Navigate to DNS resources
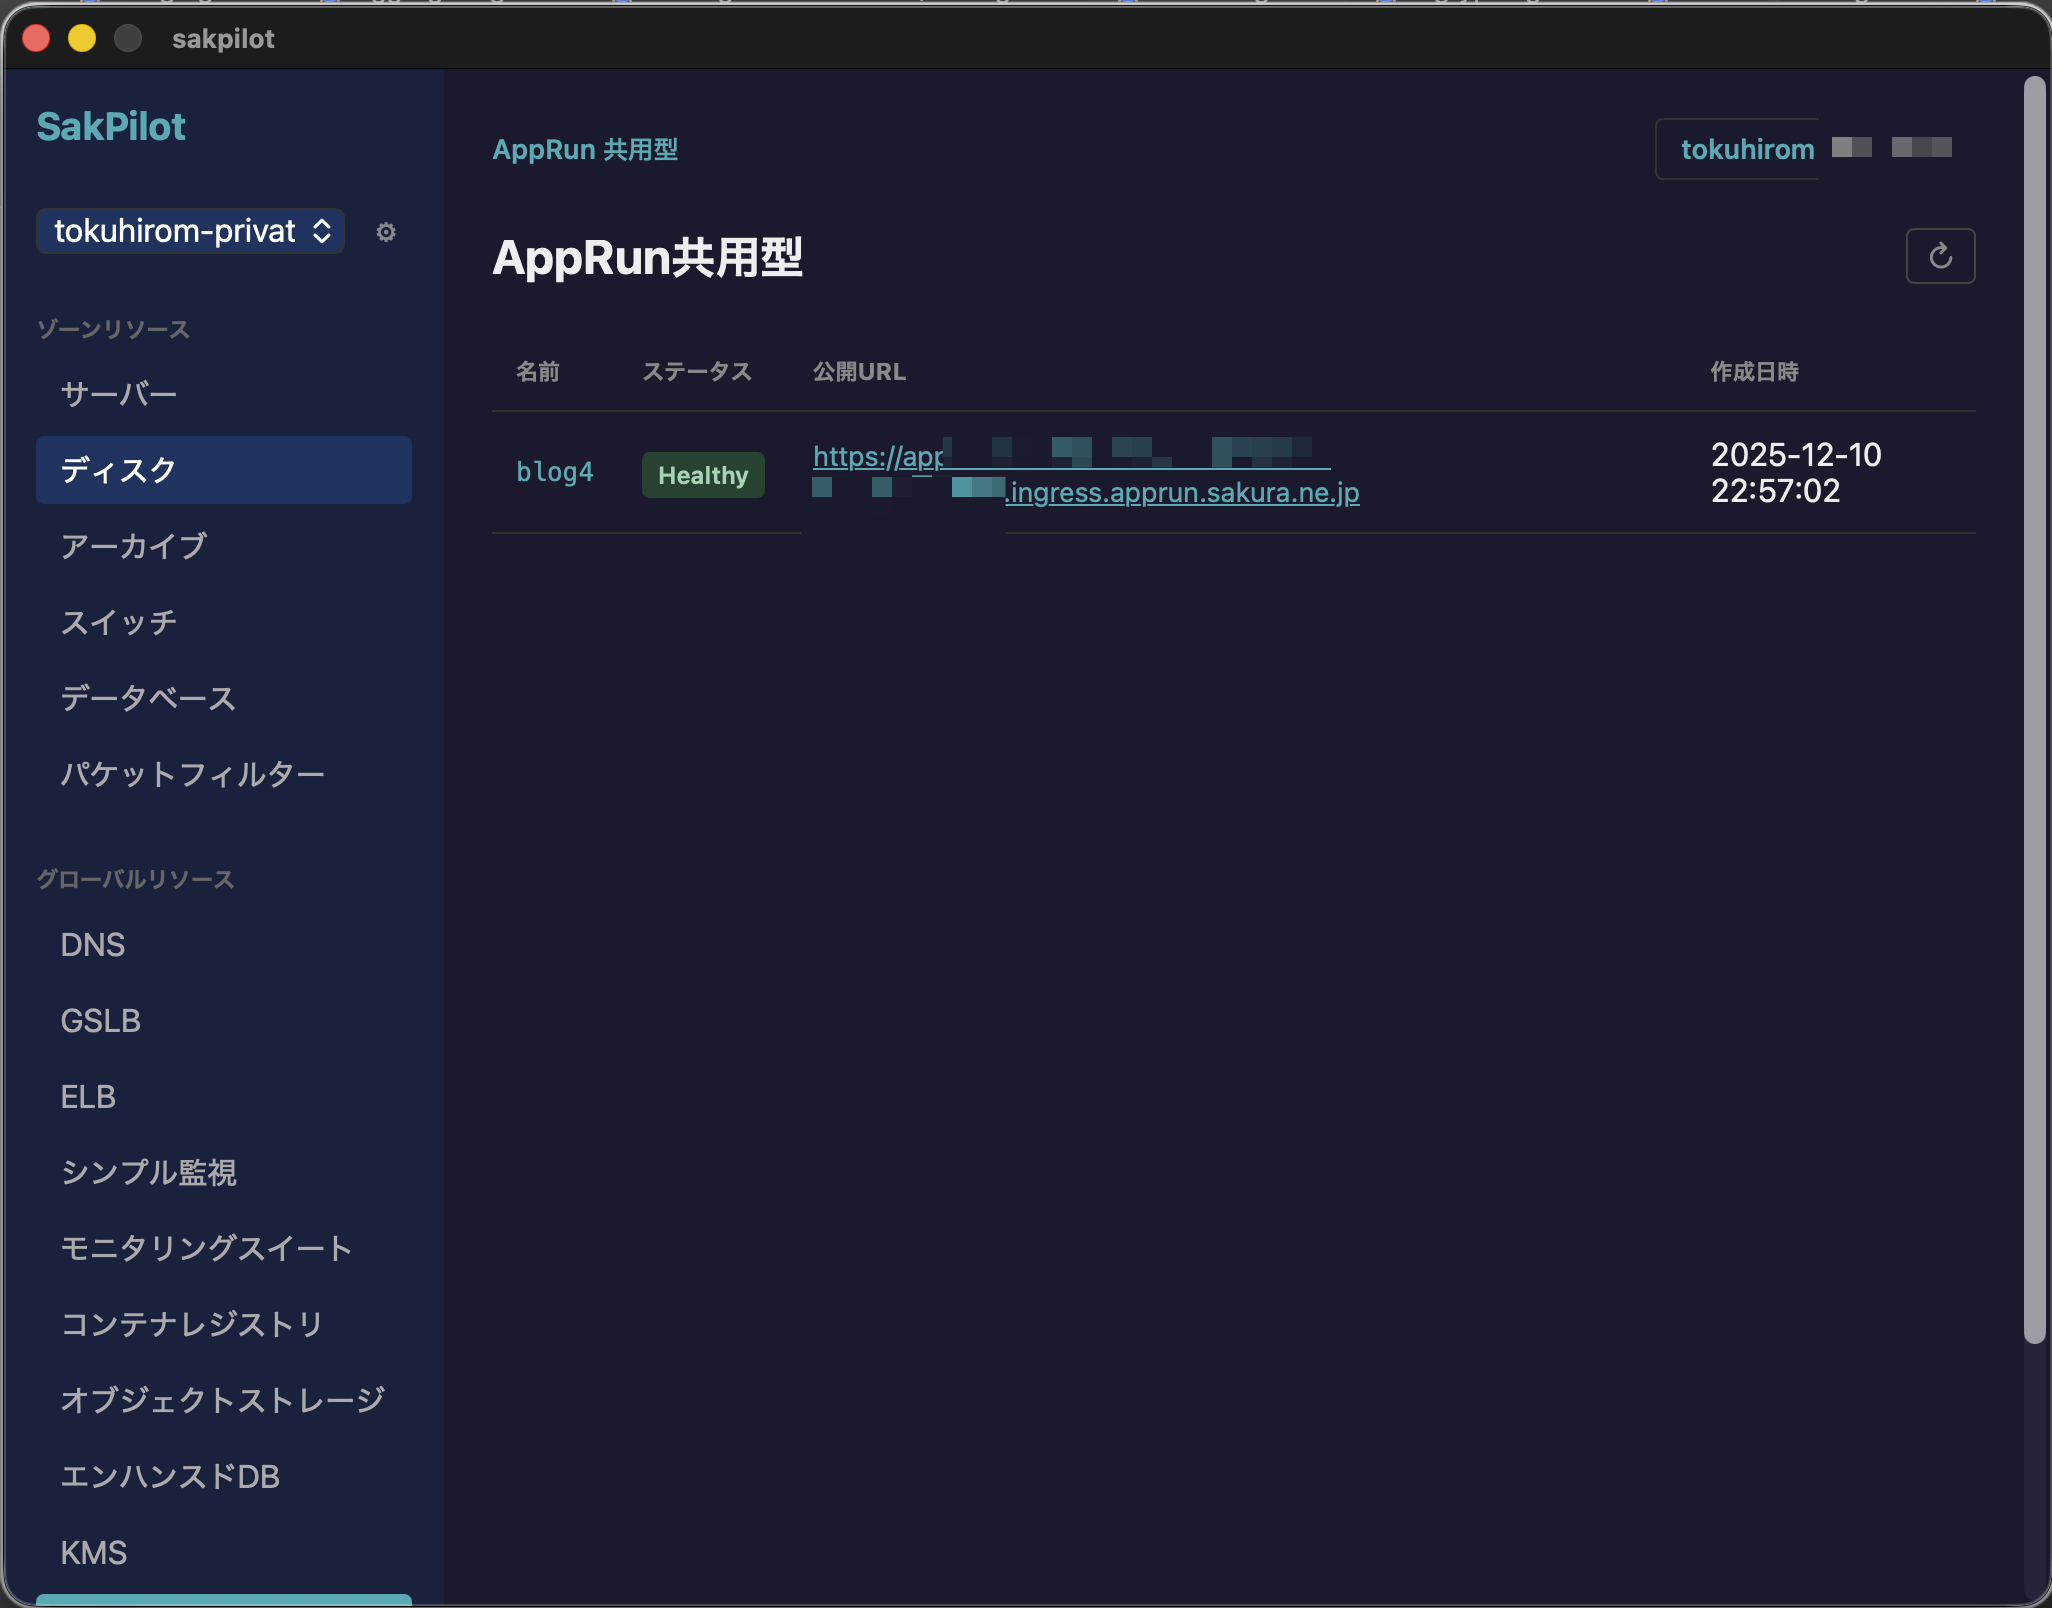The height and width of the screenshot is (1608, 2052). 92,945
